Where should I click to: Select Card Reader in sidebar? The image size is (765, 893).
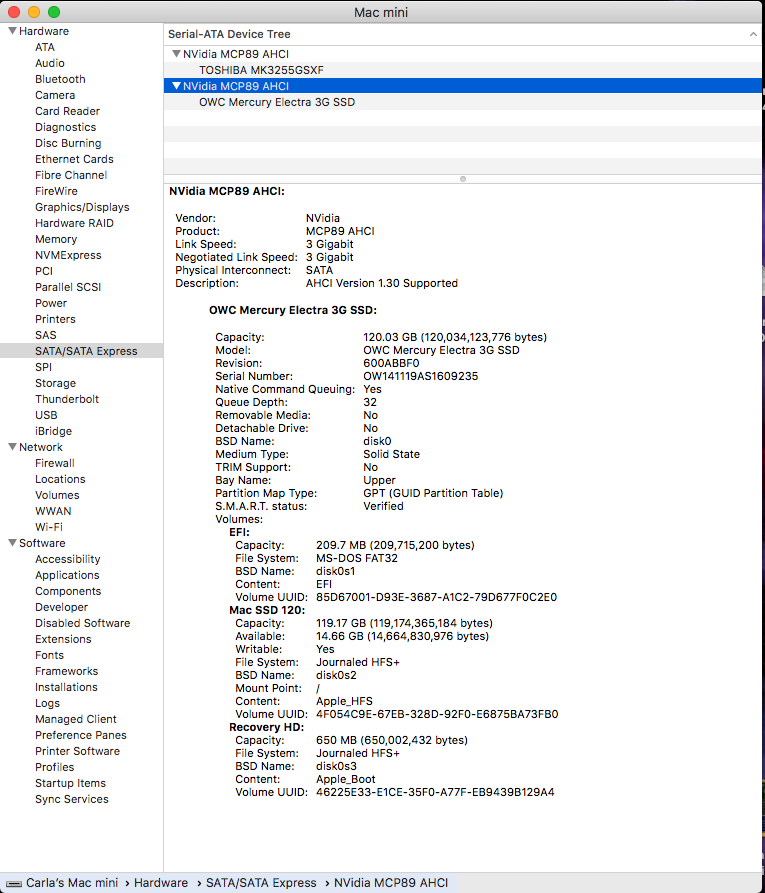pyautogui.click(x=67, y=111)
